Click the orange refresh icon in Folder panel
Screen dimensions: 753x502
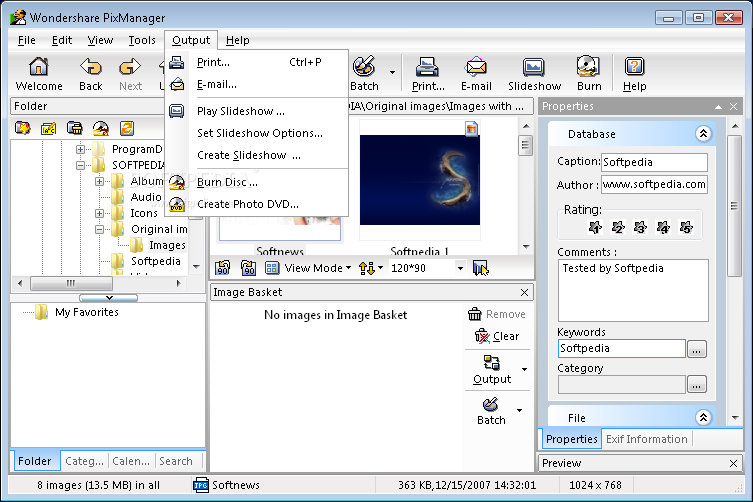(127, 128)
